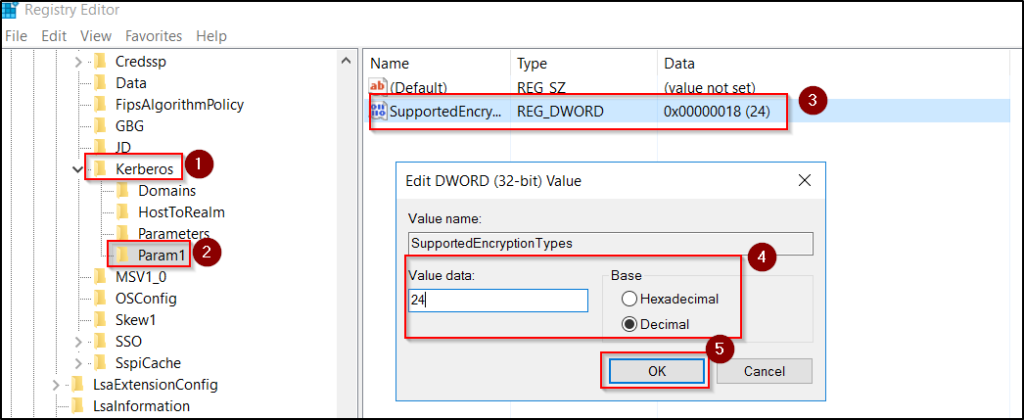1024x420 pixels.
Task: Click the REG_DWORD type cell
Action: [560, 111]
